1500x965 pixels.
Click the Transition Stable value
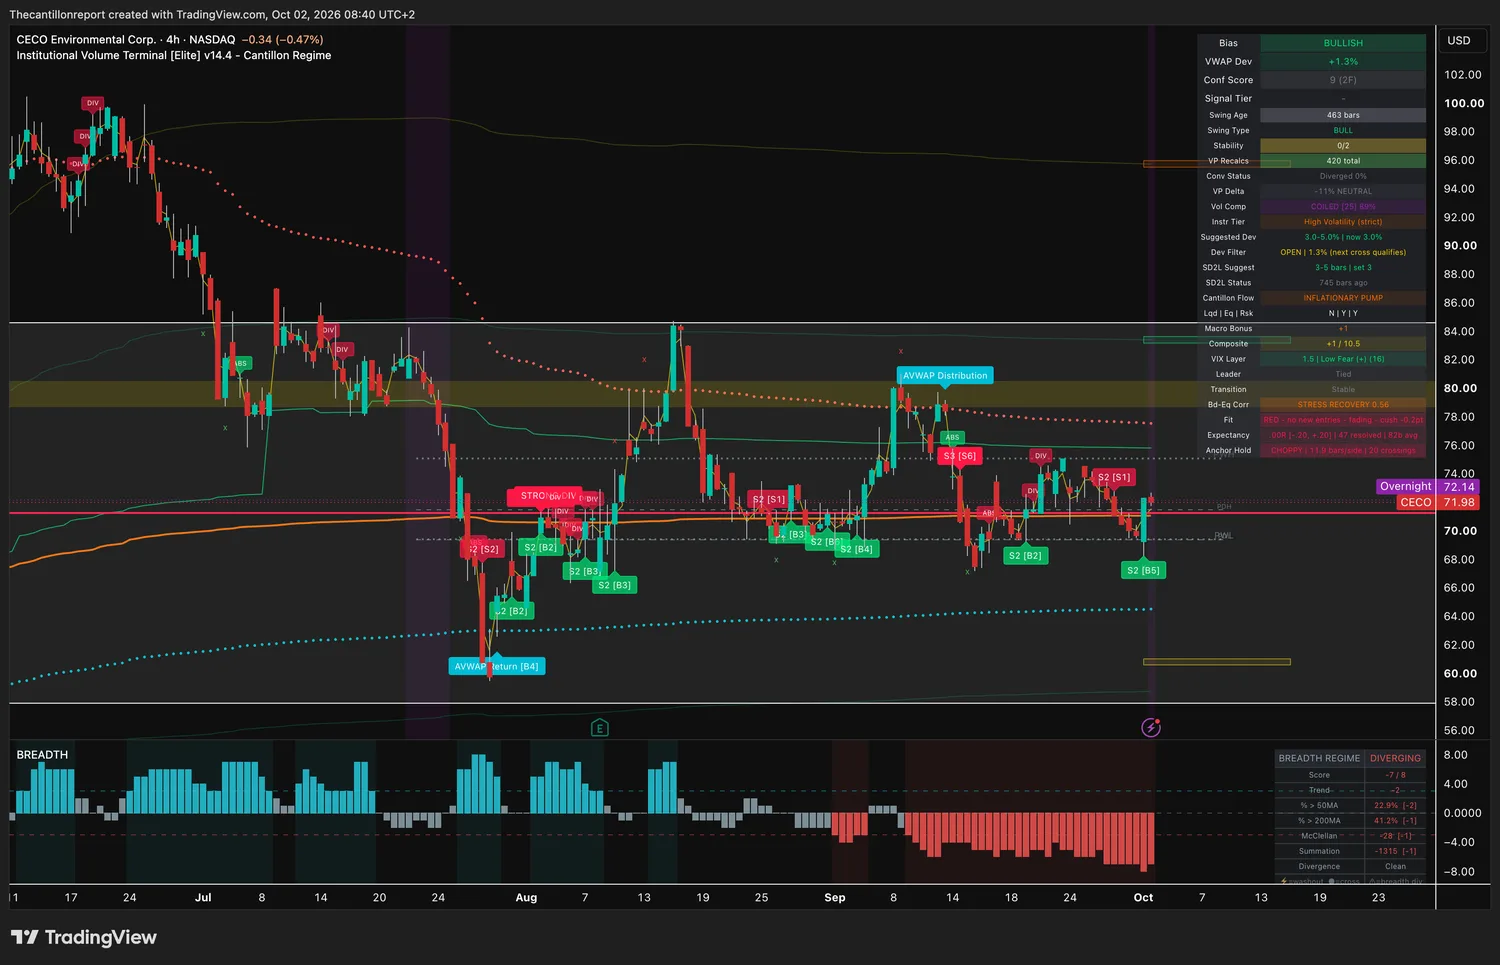coord(1343,390)
